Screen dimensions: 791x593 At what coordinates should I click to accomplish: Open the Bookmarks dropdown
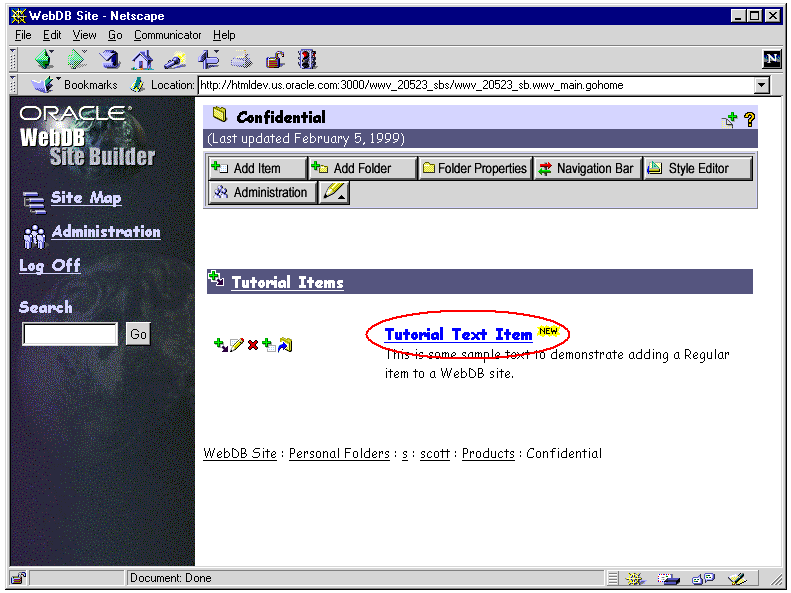tap(76, 85)
